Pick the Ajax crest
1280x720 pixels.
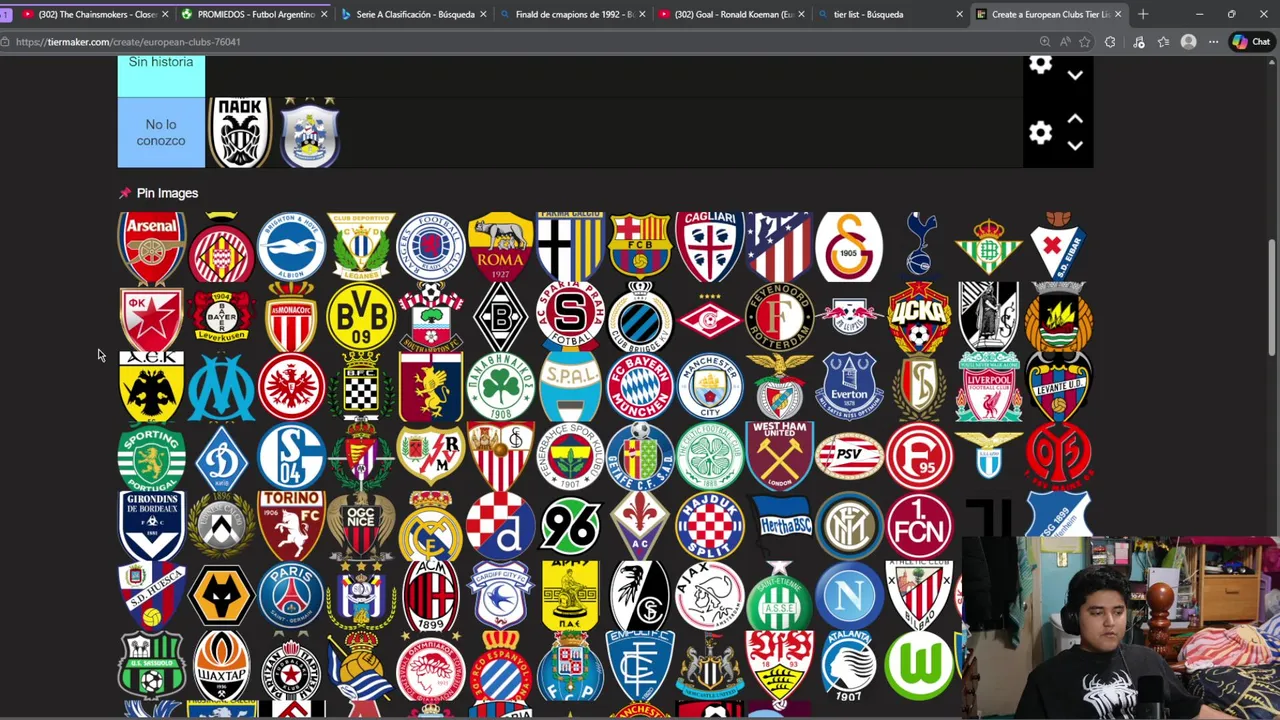[x=710, y=597]
